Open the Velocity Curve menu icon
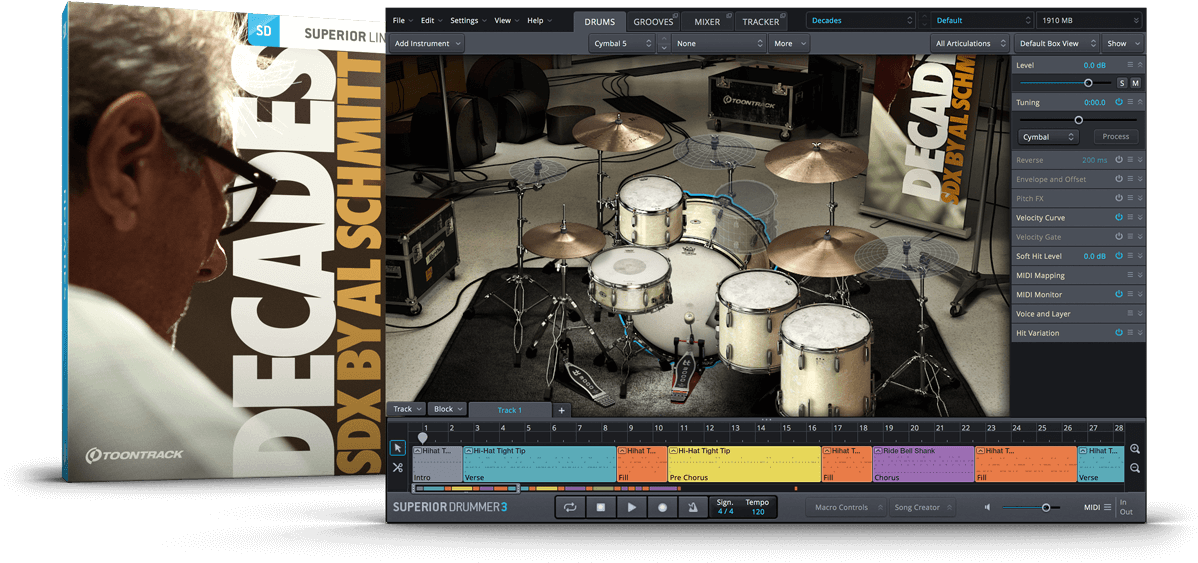 pos(1131,218)
